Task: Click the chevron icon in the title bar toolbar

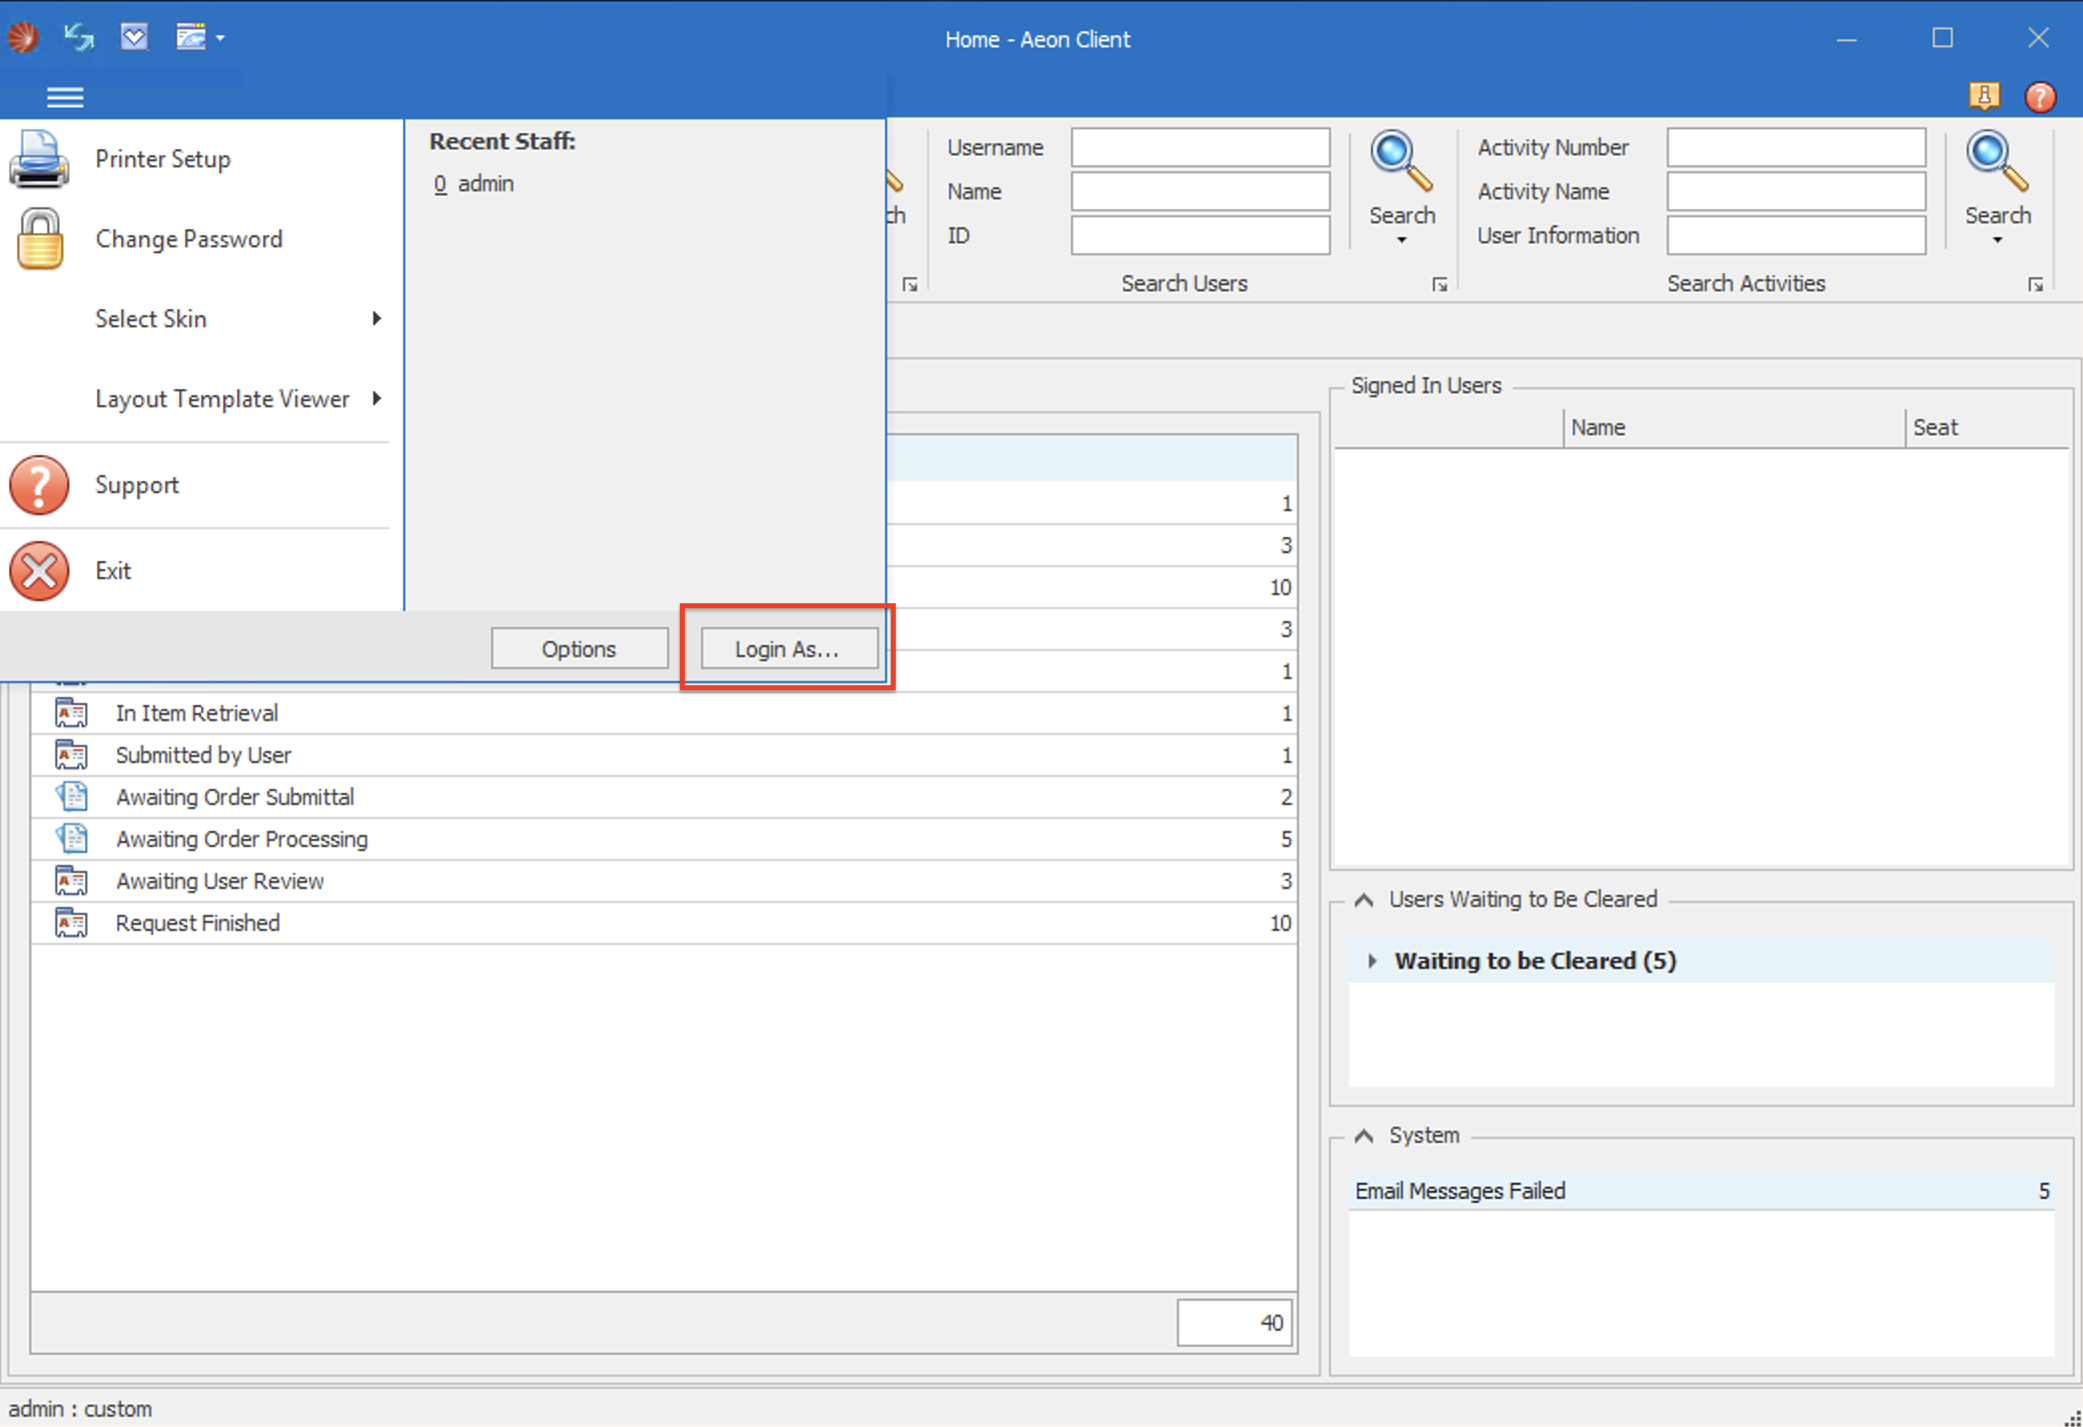Action: click(134, 37)
